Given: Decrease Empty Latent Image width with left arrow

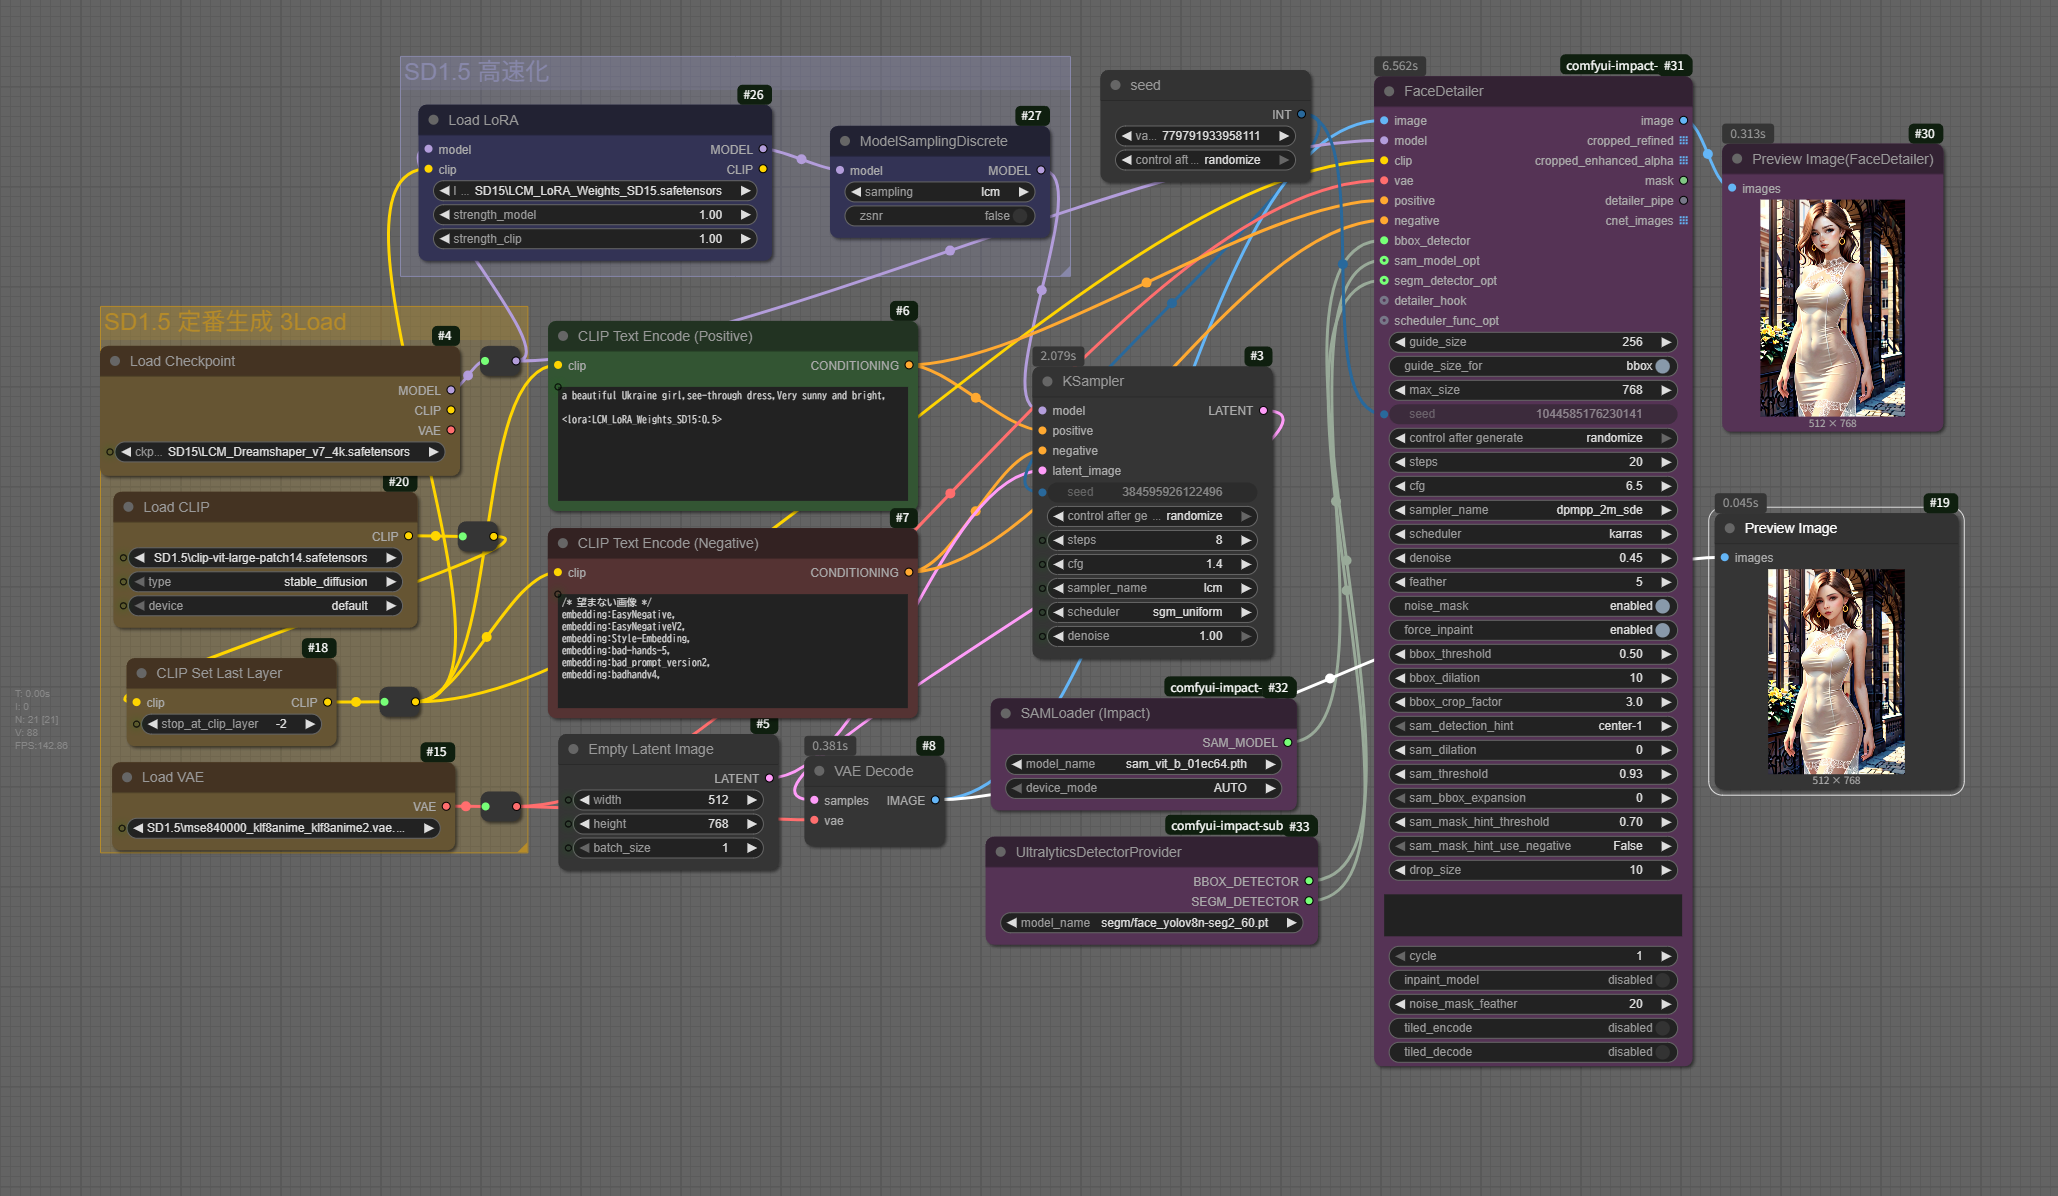Looking at the screenshot, I should 584,800.
